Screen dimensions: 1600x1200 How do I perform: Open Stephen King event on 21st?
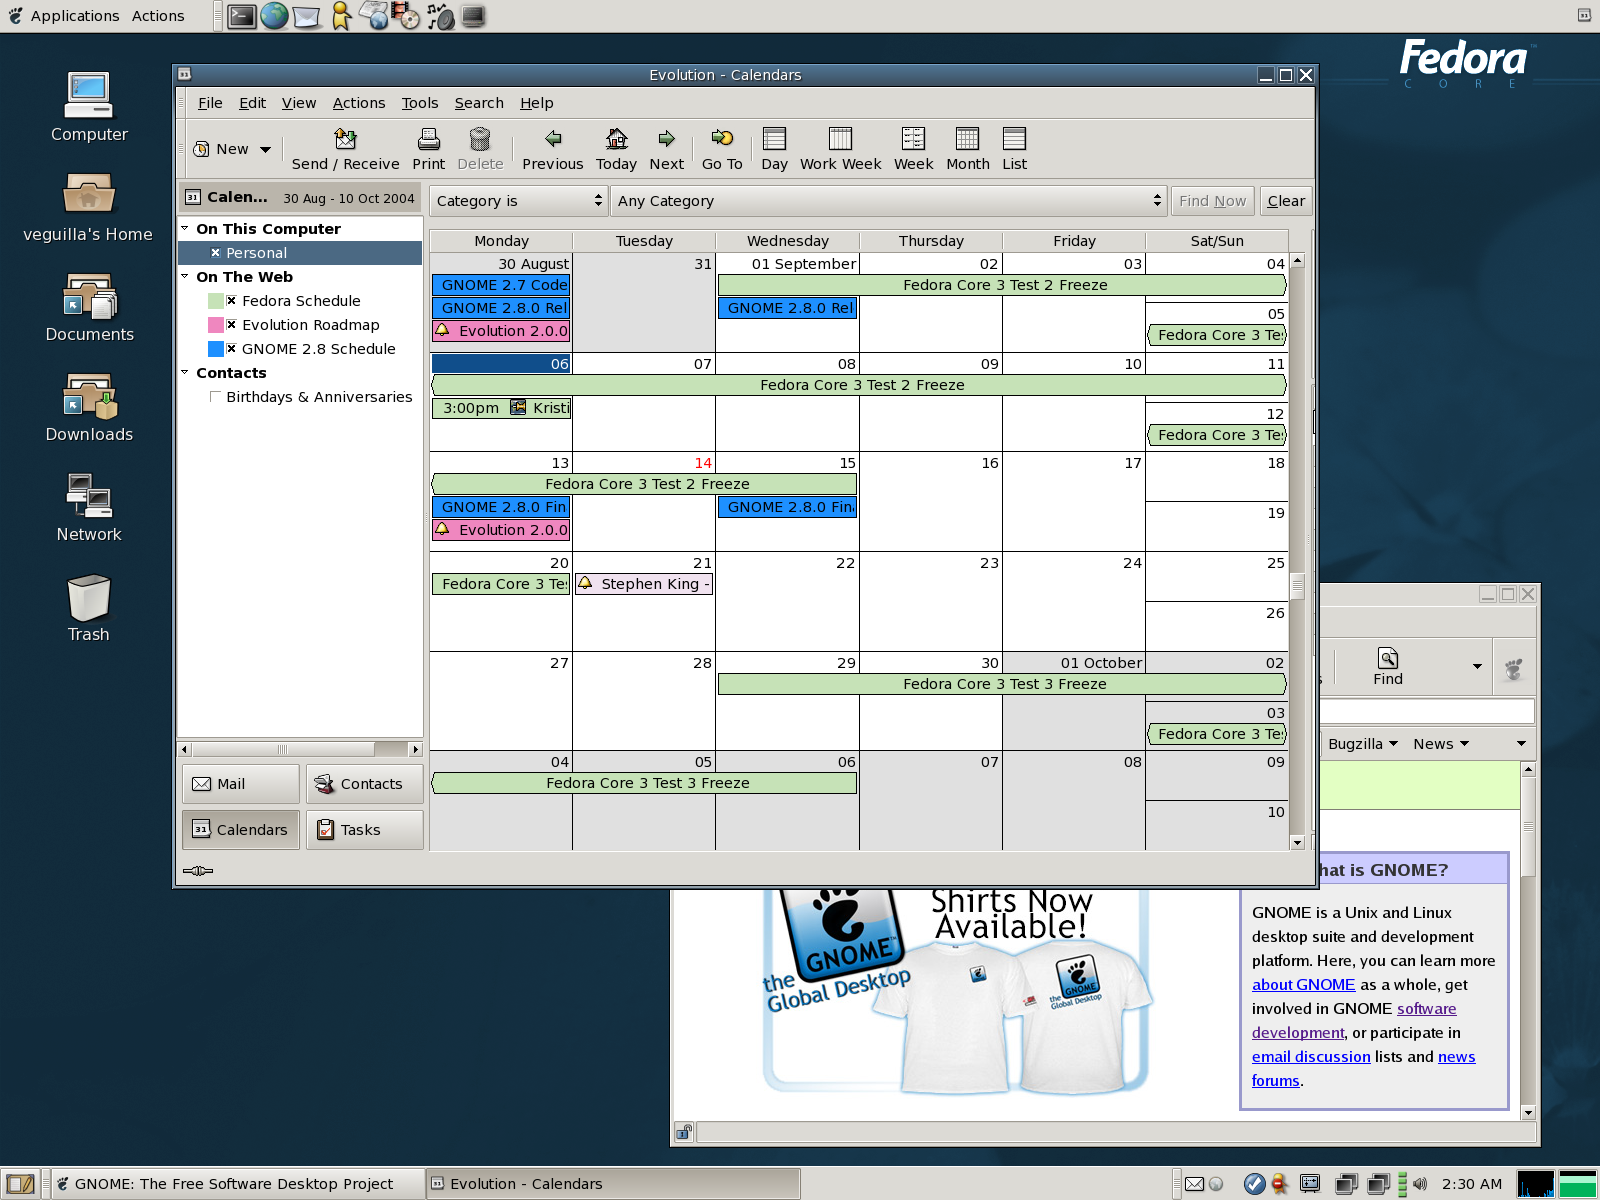click(x=644, y=584)
